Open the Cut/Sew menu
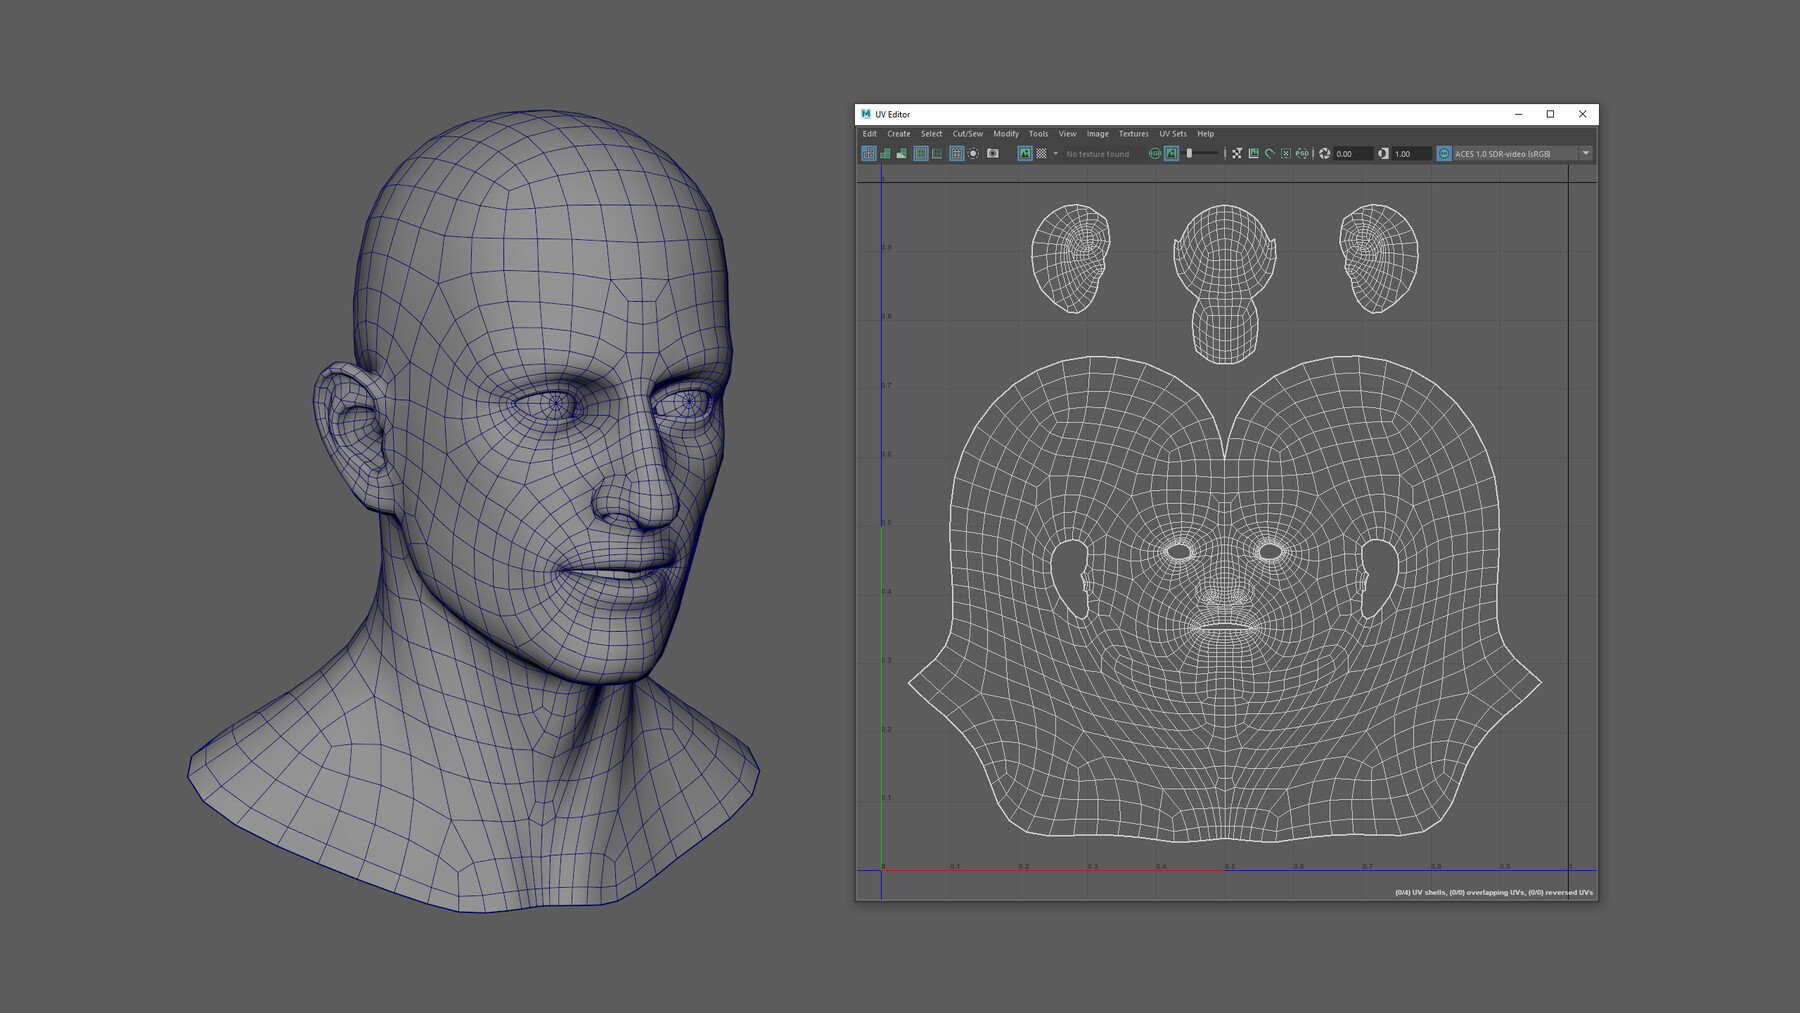 (x=967, y=133)
